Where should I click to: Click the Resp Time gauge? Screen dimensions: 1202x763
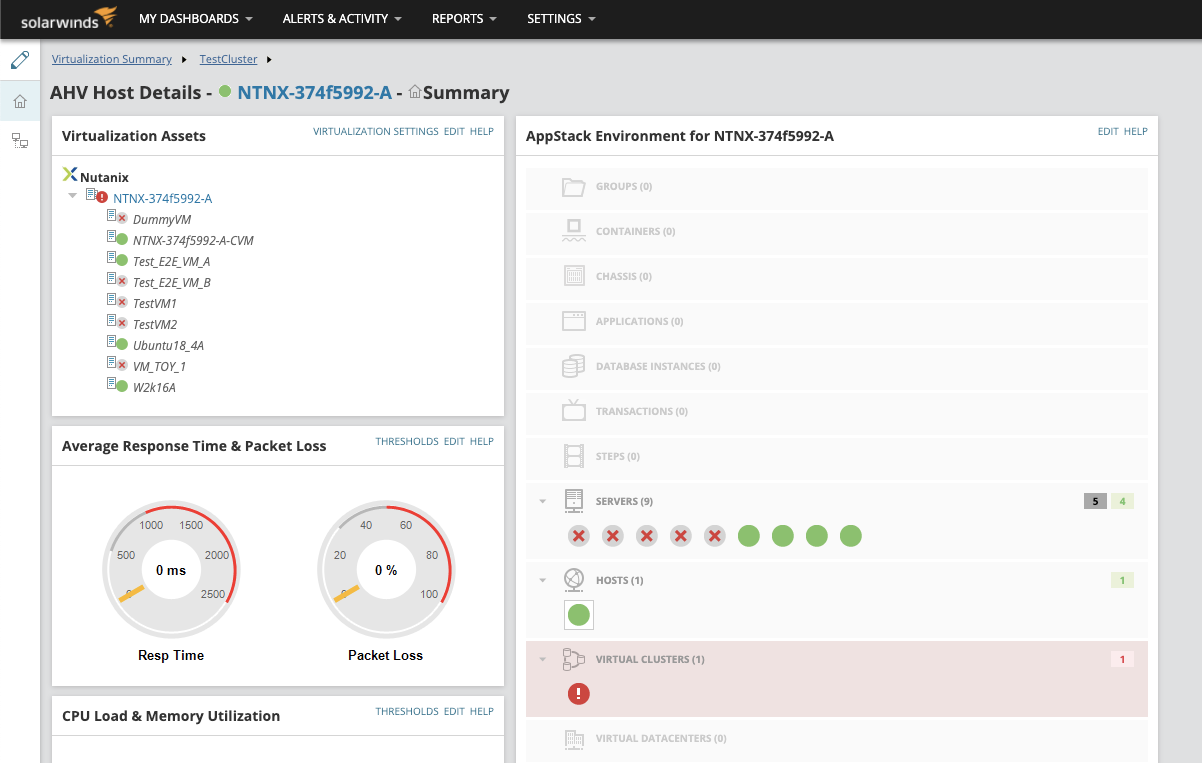click(x=171, y=570)
